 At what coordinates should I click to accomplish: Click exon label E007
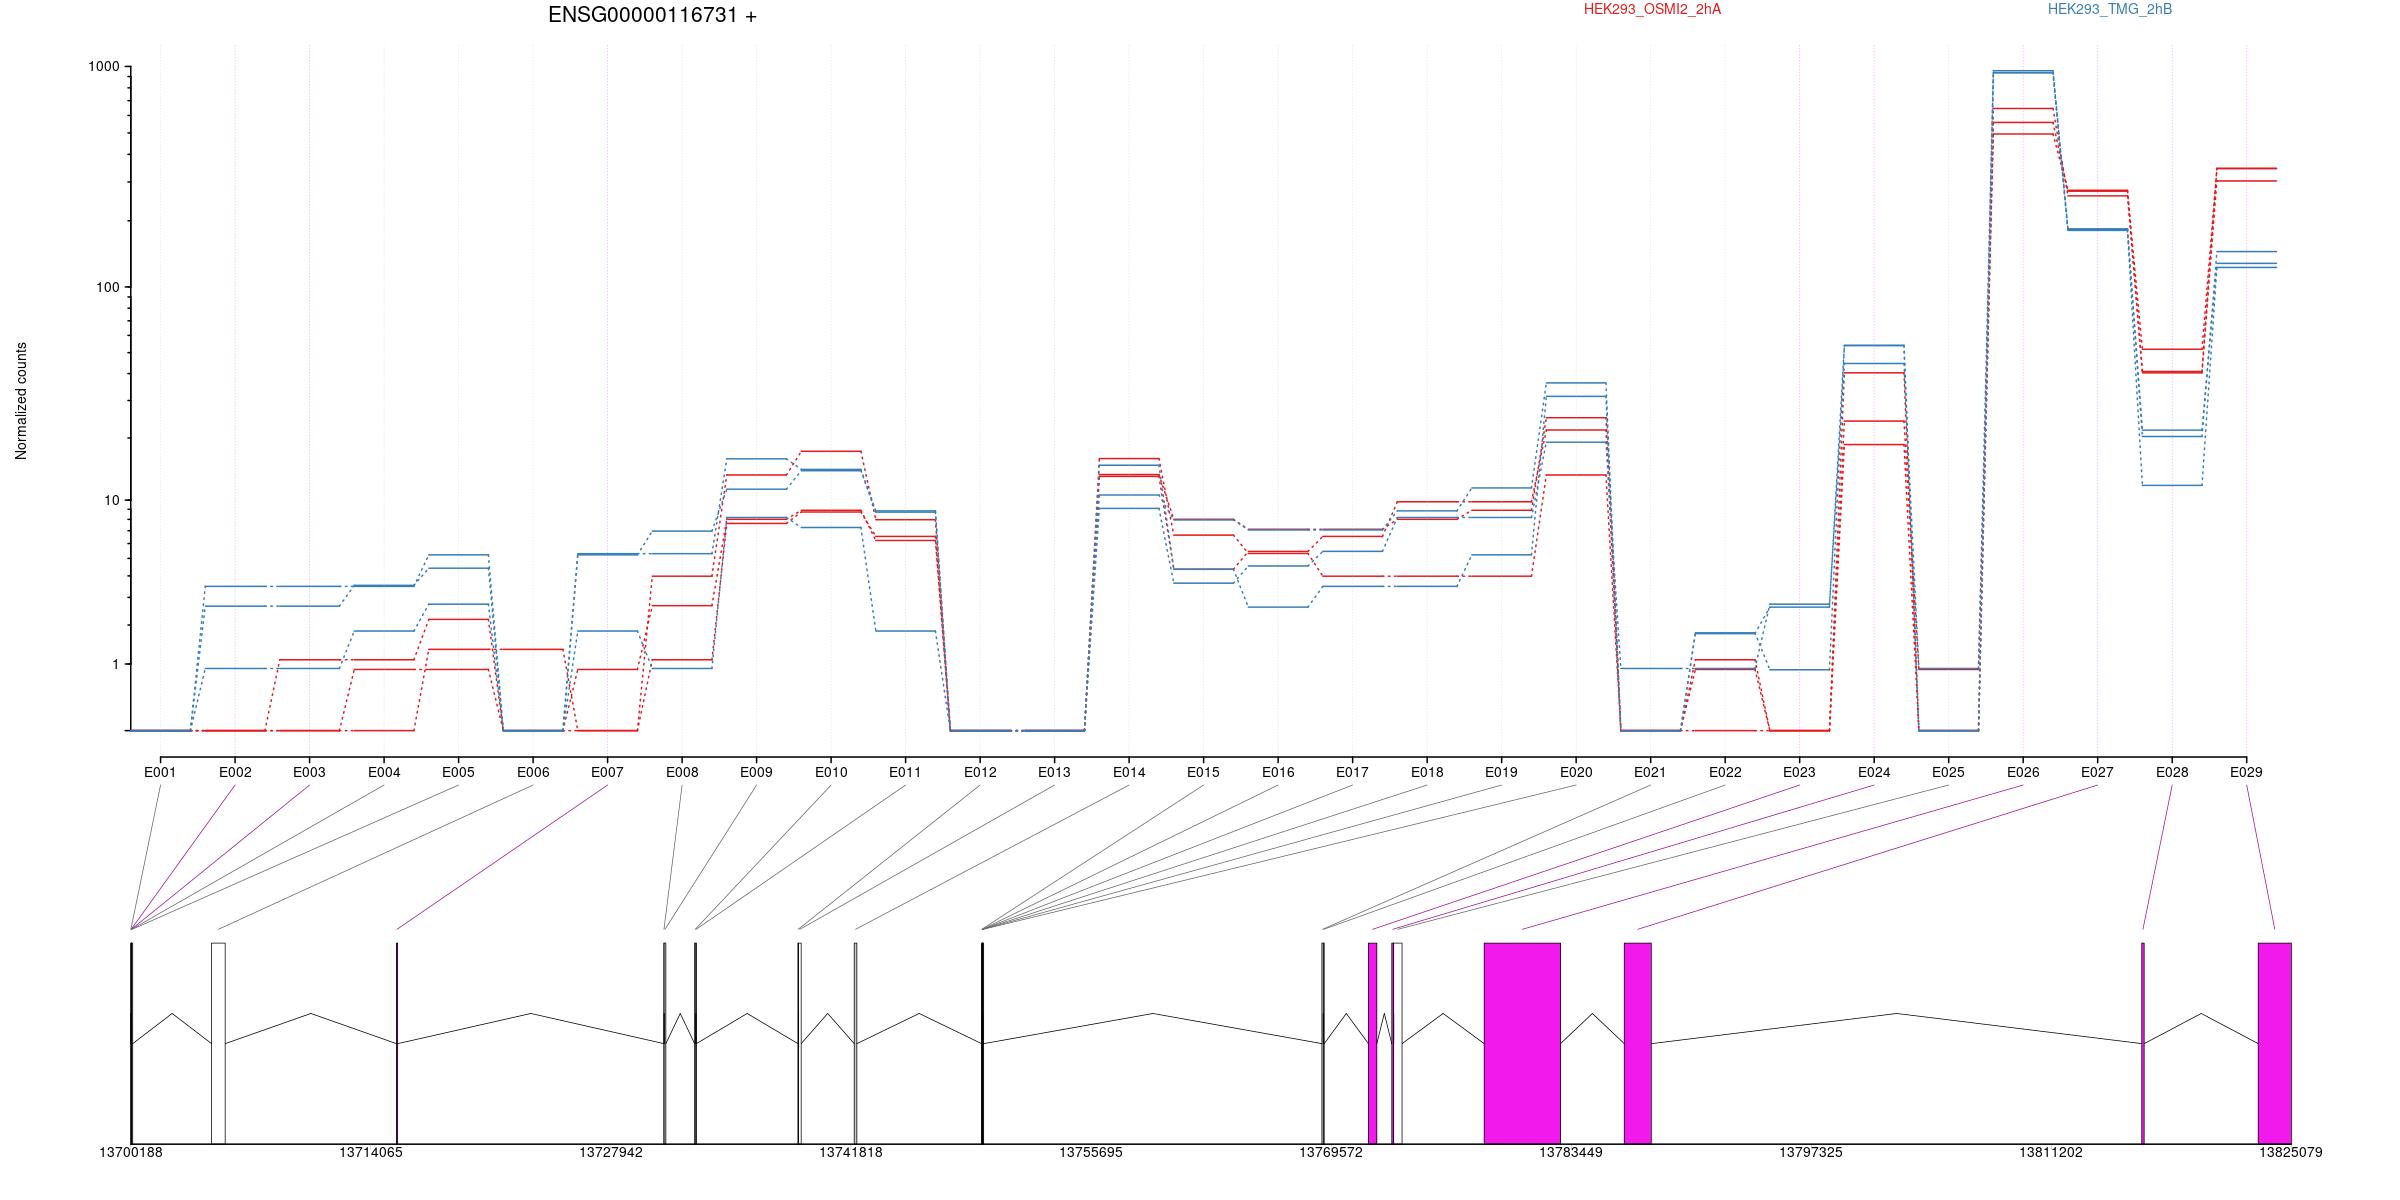pos(607,772)
